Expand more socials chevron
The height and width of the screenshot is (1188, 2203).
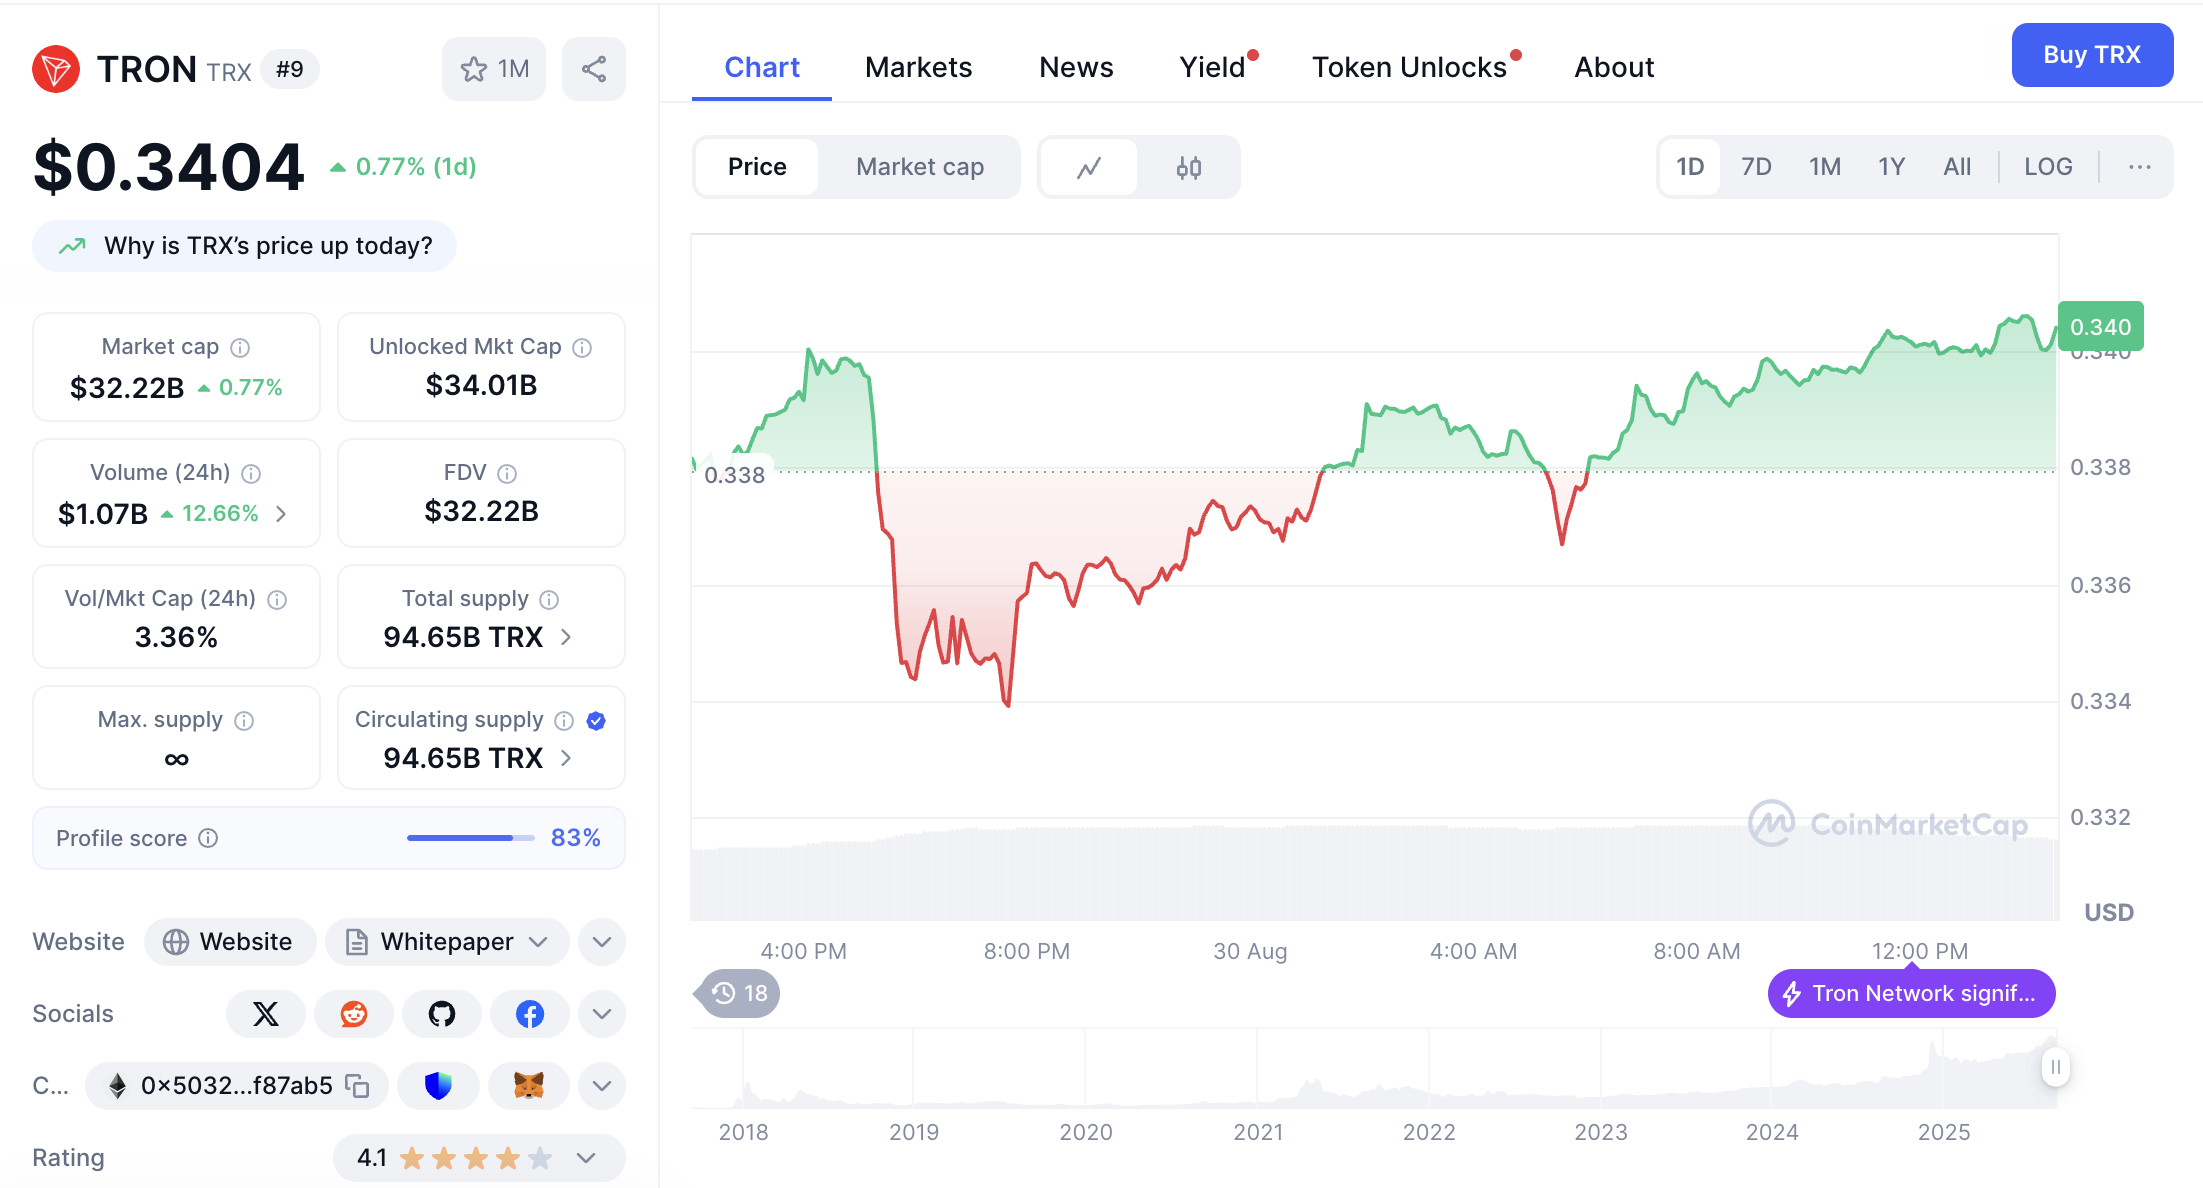tap(602, 1014)
